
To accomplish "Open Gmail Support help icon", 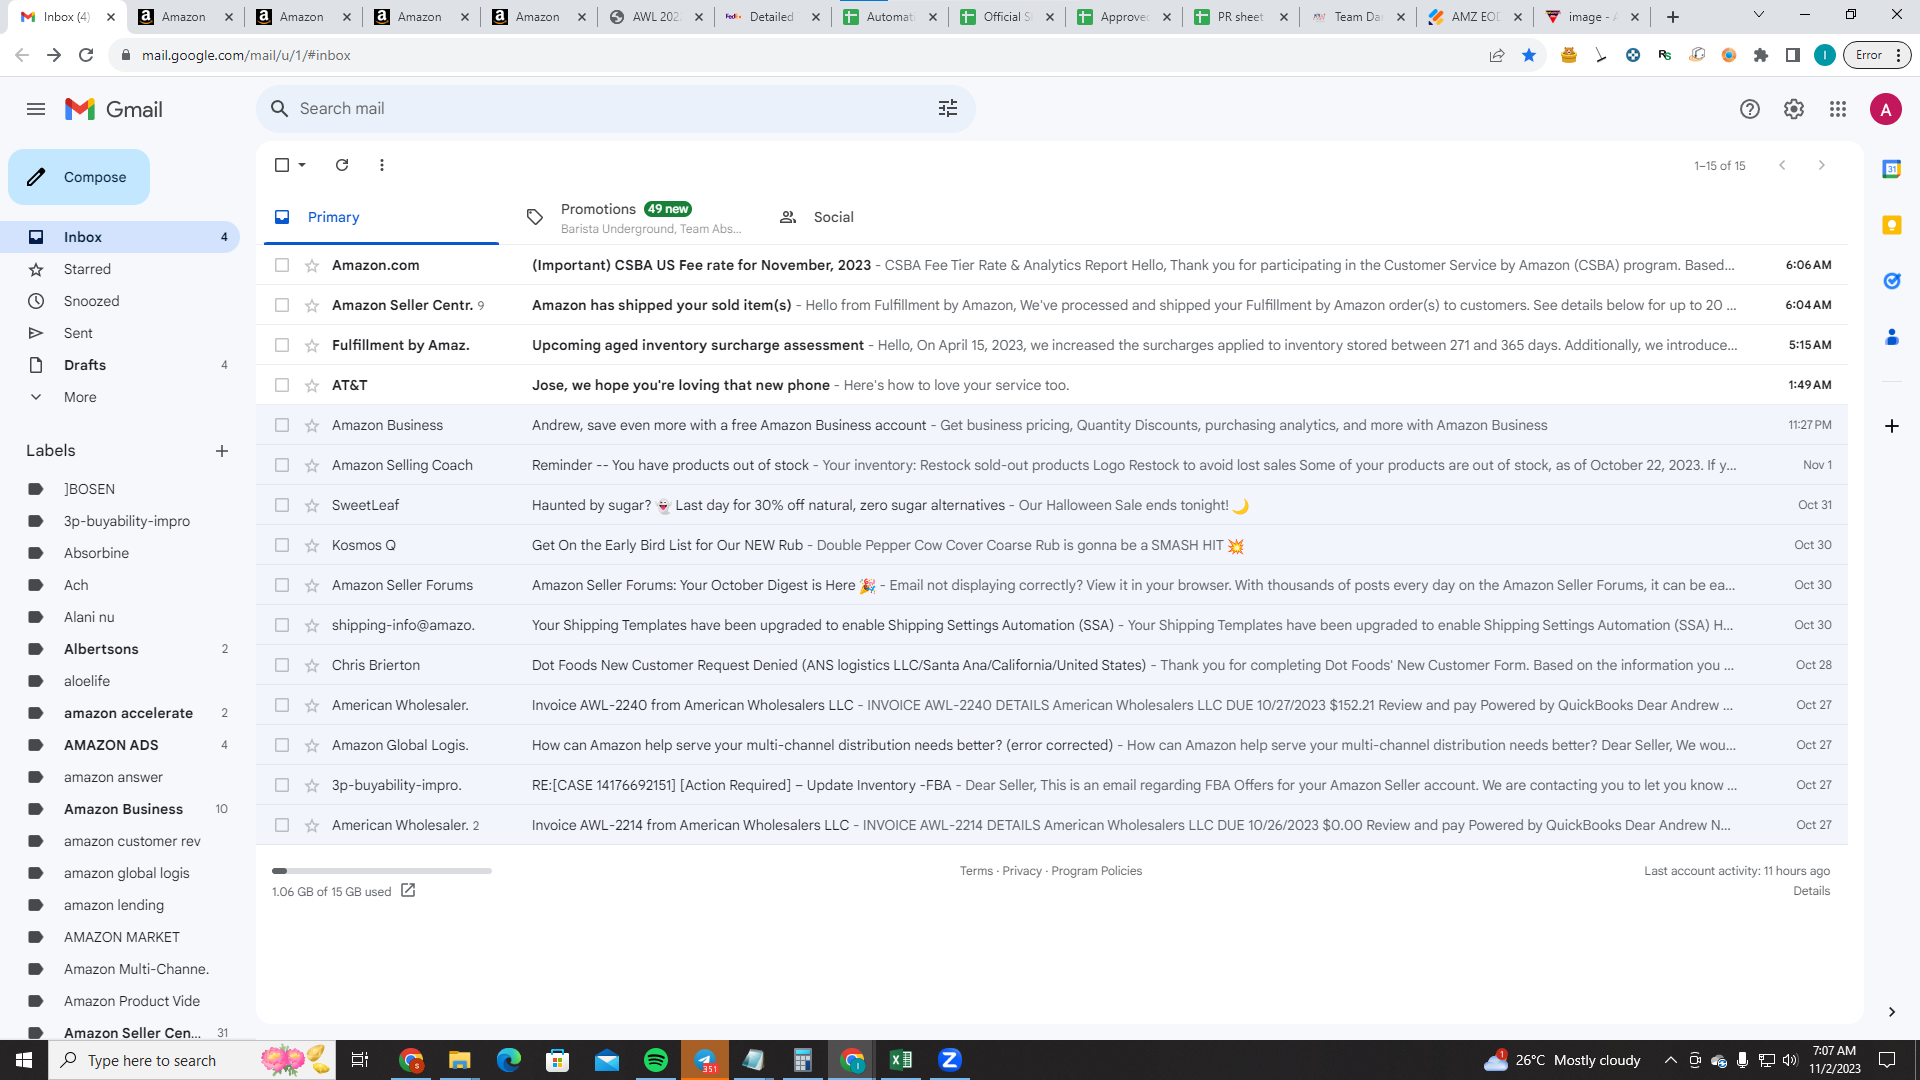I will click(x=1750, y=109).
